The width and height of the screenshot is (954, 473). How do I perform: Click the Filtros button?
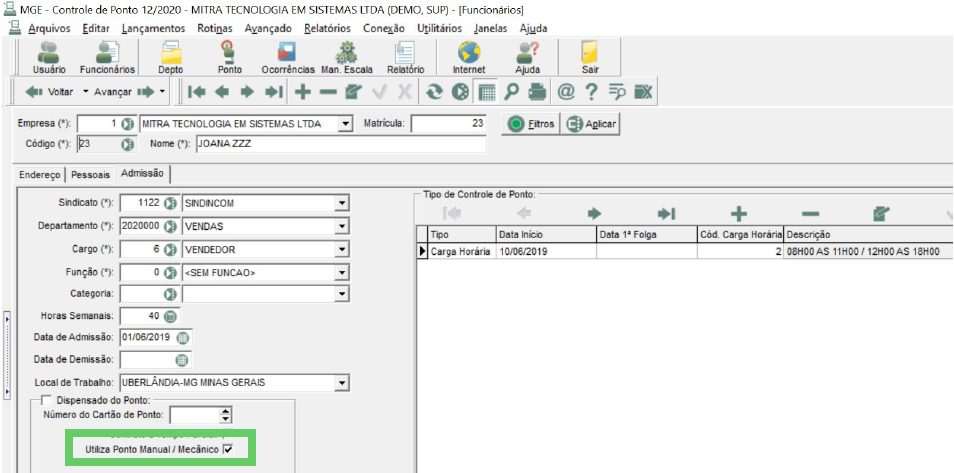coord(531,124)
